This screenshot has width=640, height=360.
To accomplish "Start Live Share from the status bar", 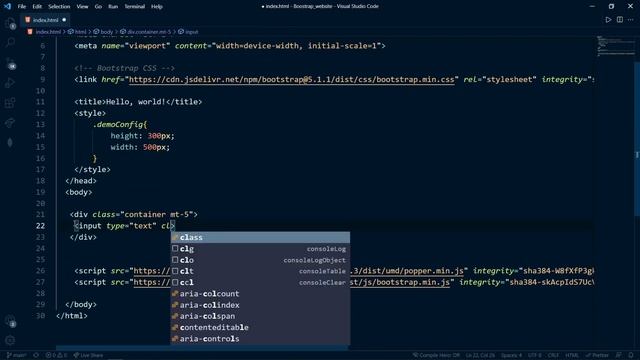I will point(88,355).
